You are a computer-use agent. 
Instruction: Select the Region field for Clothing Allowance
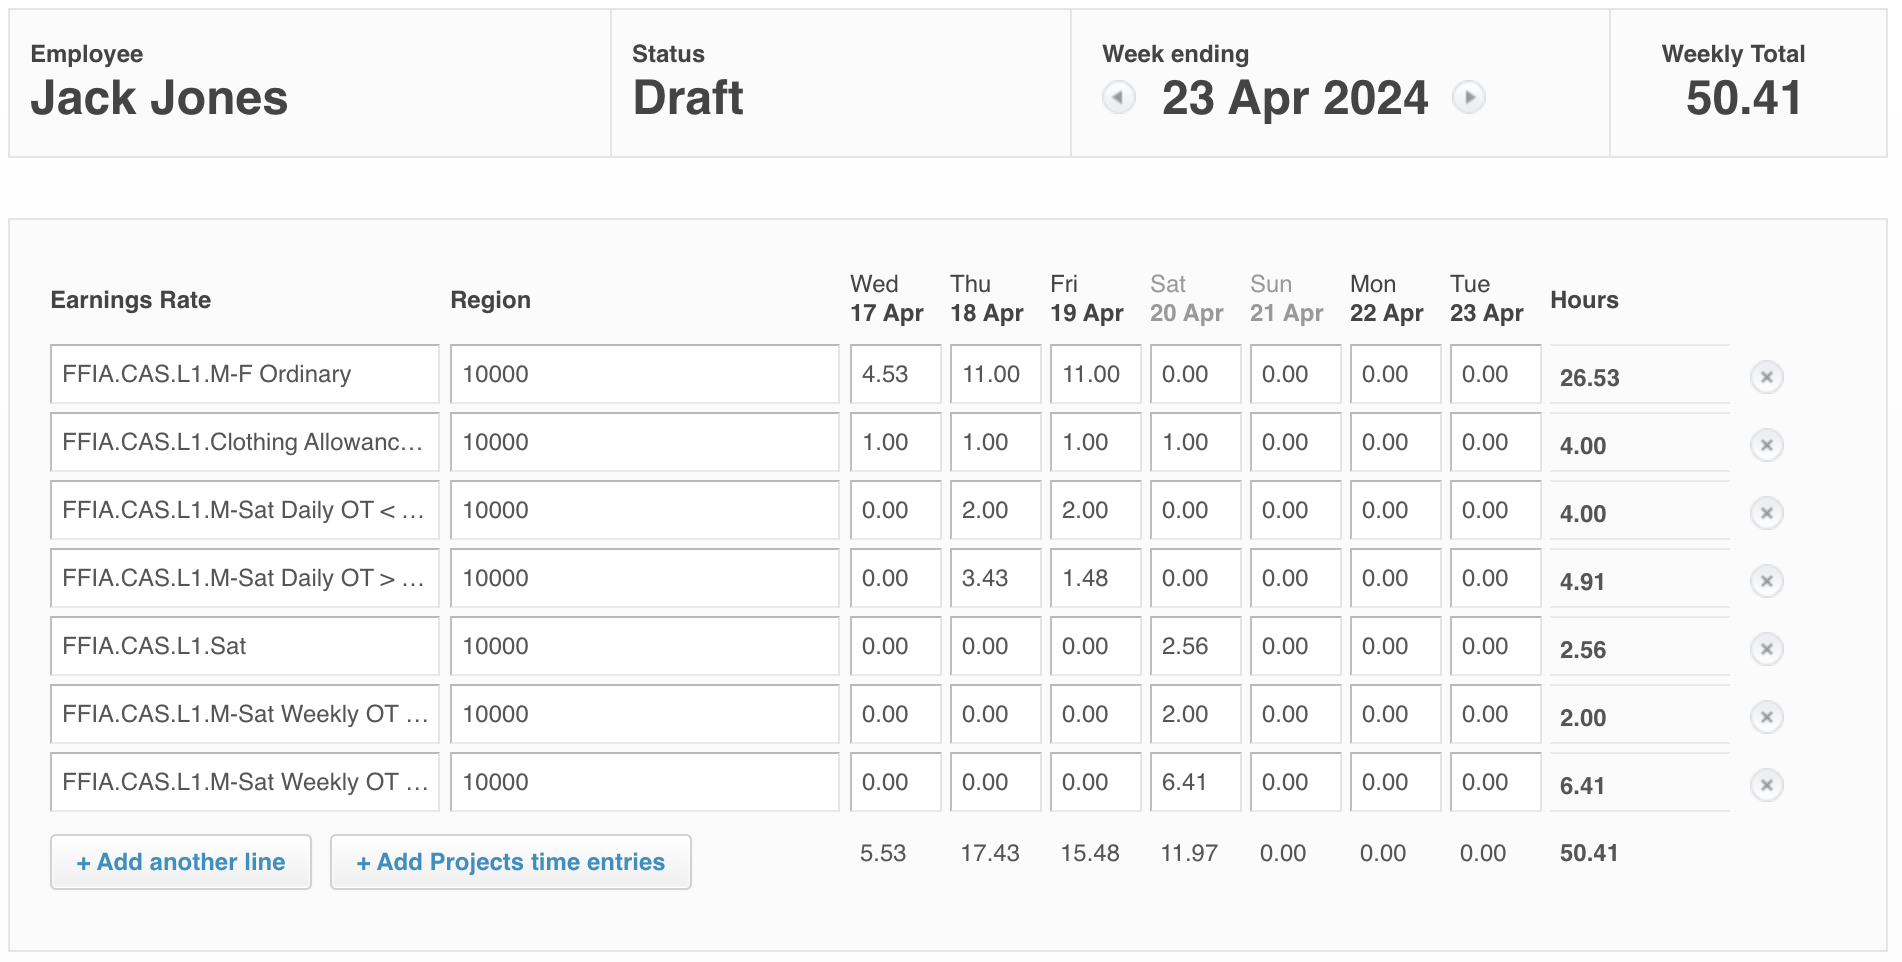645,442
